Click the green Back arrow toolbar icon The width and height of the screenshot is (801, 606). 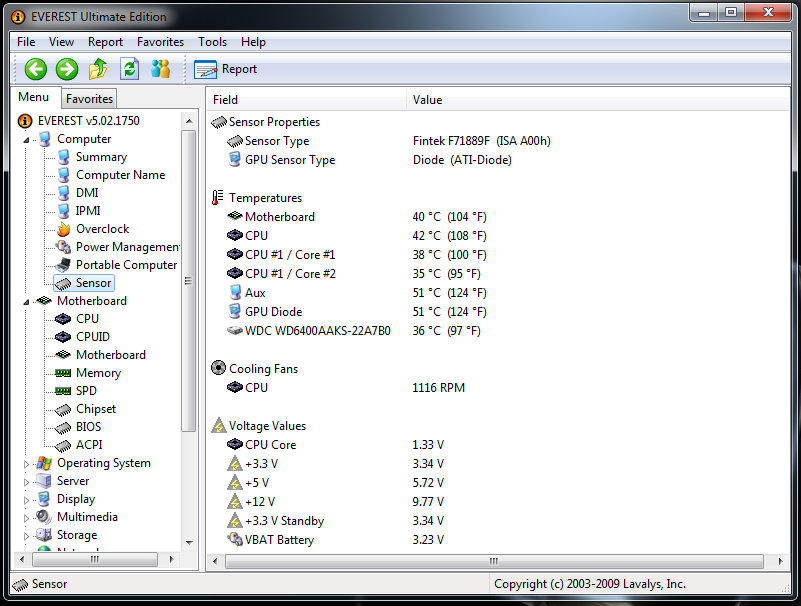point(36,69)
